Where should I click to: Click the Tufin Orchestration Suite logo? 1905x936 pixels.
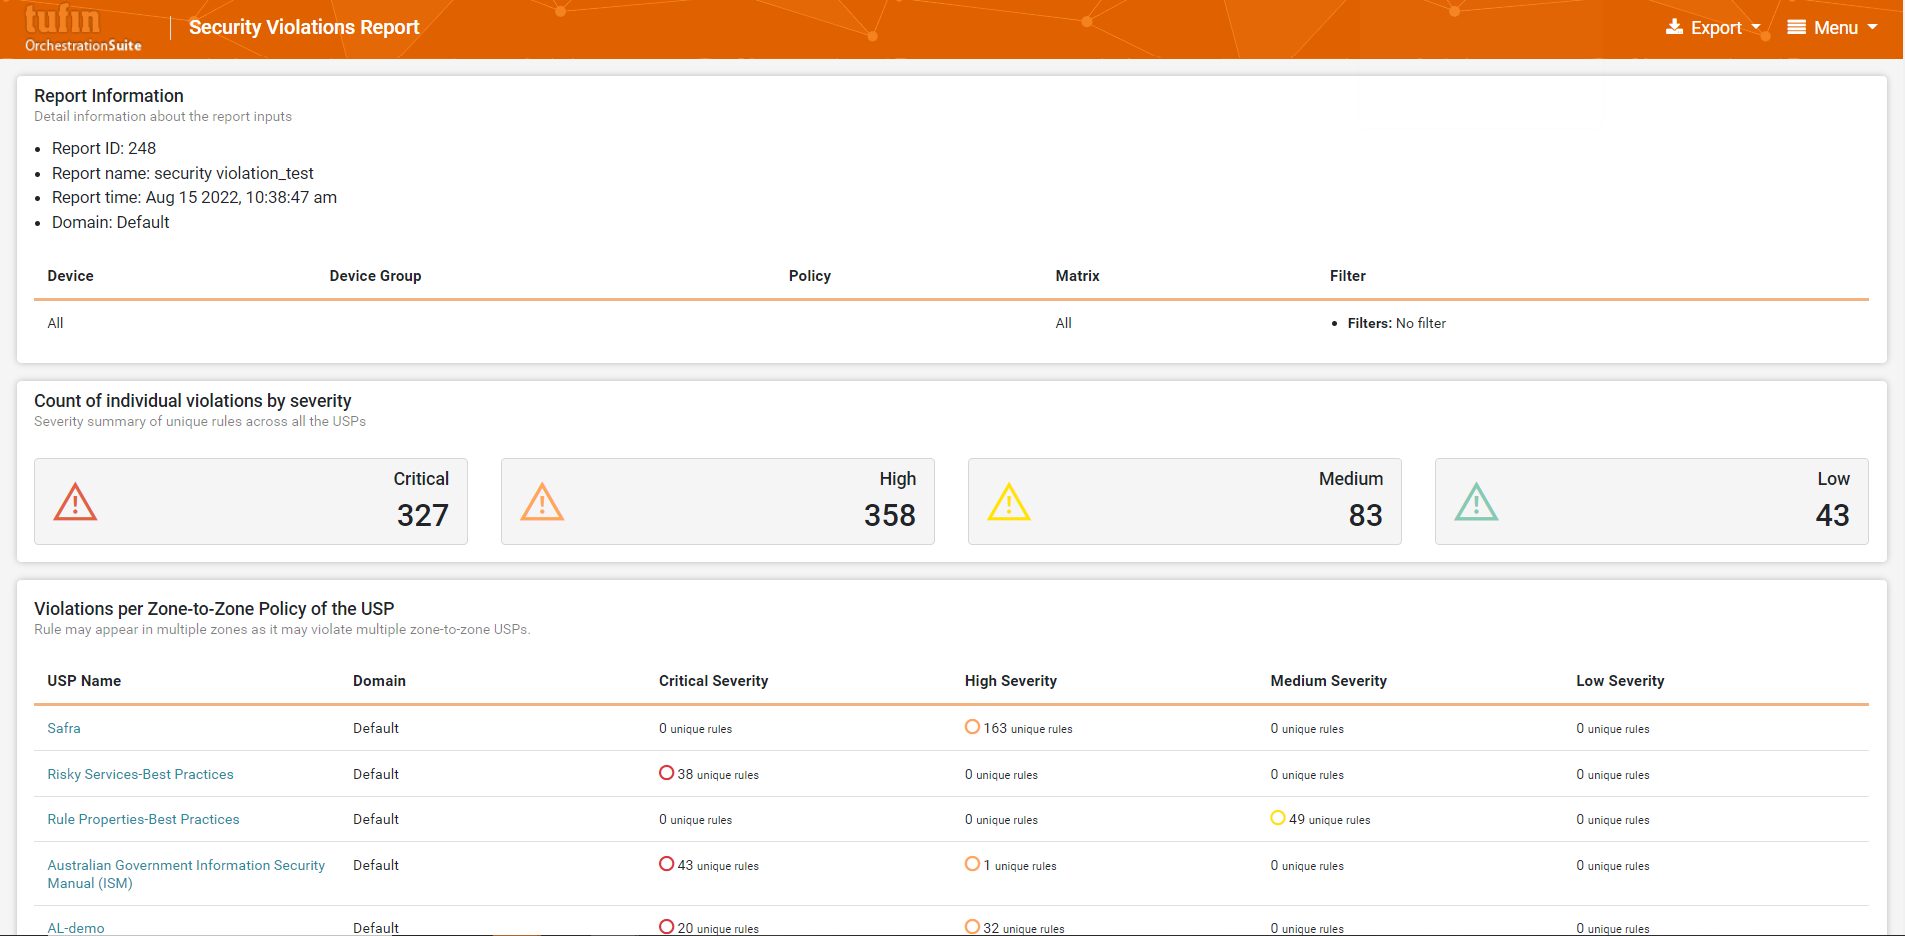click(82, 28)
